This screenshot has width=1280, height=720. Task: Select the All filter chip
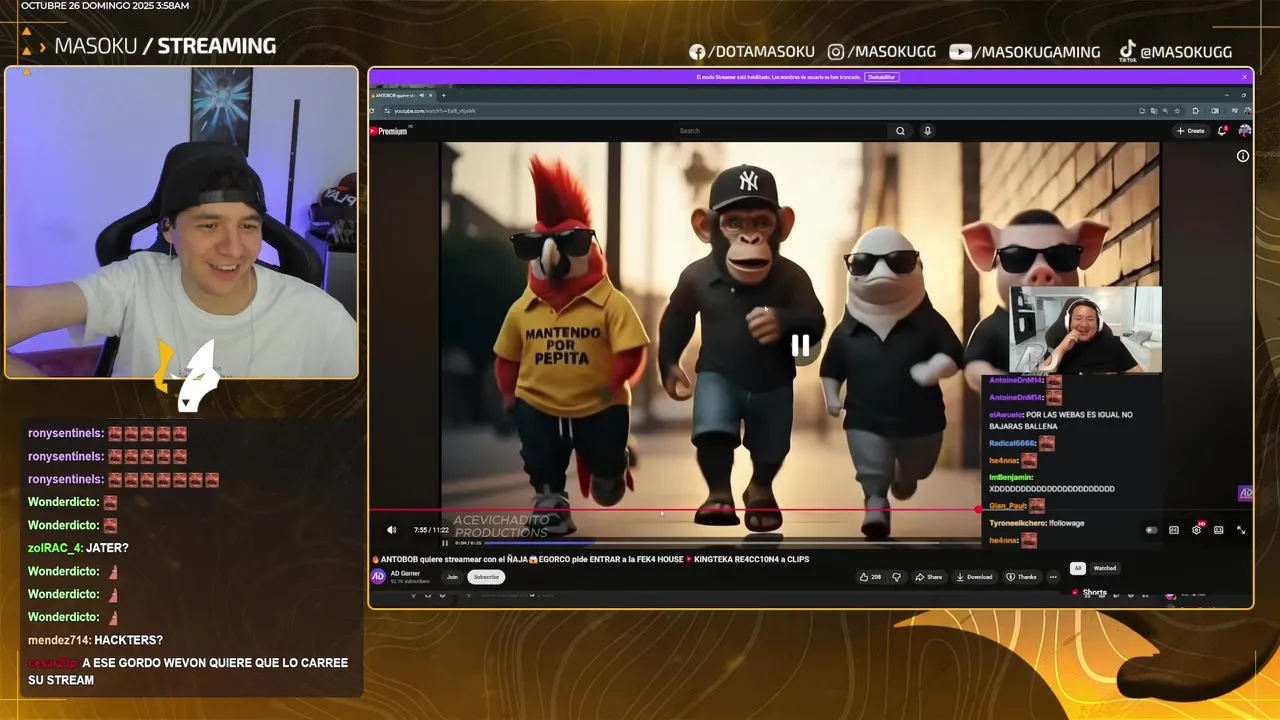(x=1077, y=568)
